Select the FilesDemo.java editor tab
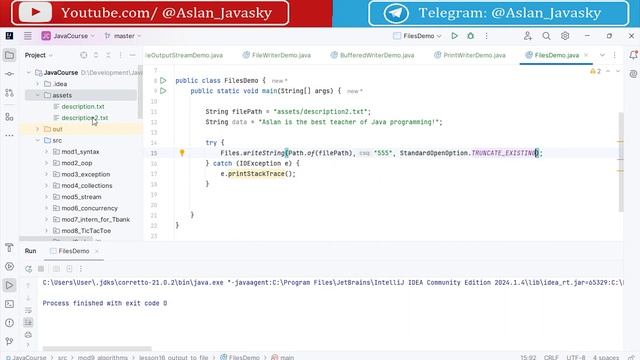The image size is (640, 360). (x=556, y=55)
